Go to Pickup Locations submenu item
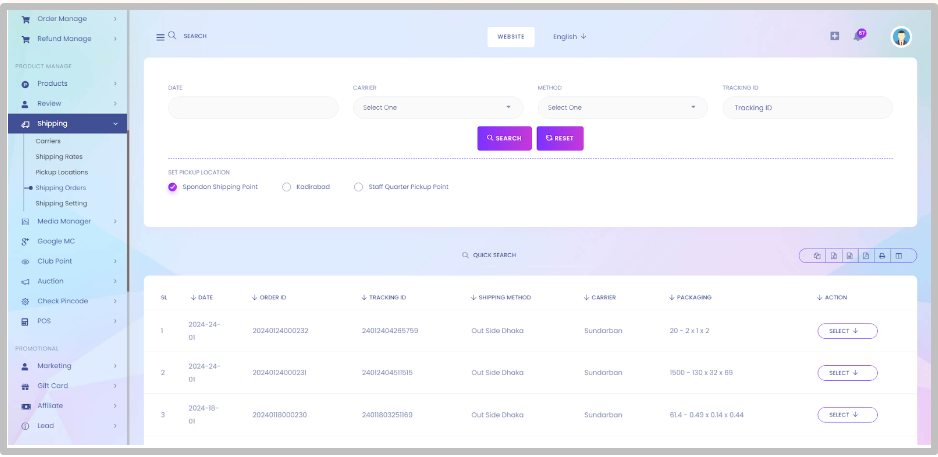Viewport: 938px width, 457px height. pos(62,172)
